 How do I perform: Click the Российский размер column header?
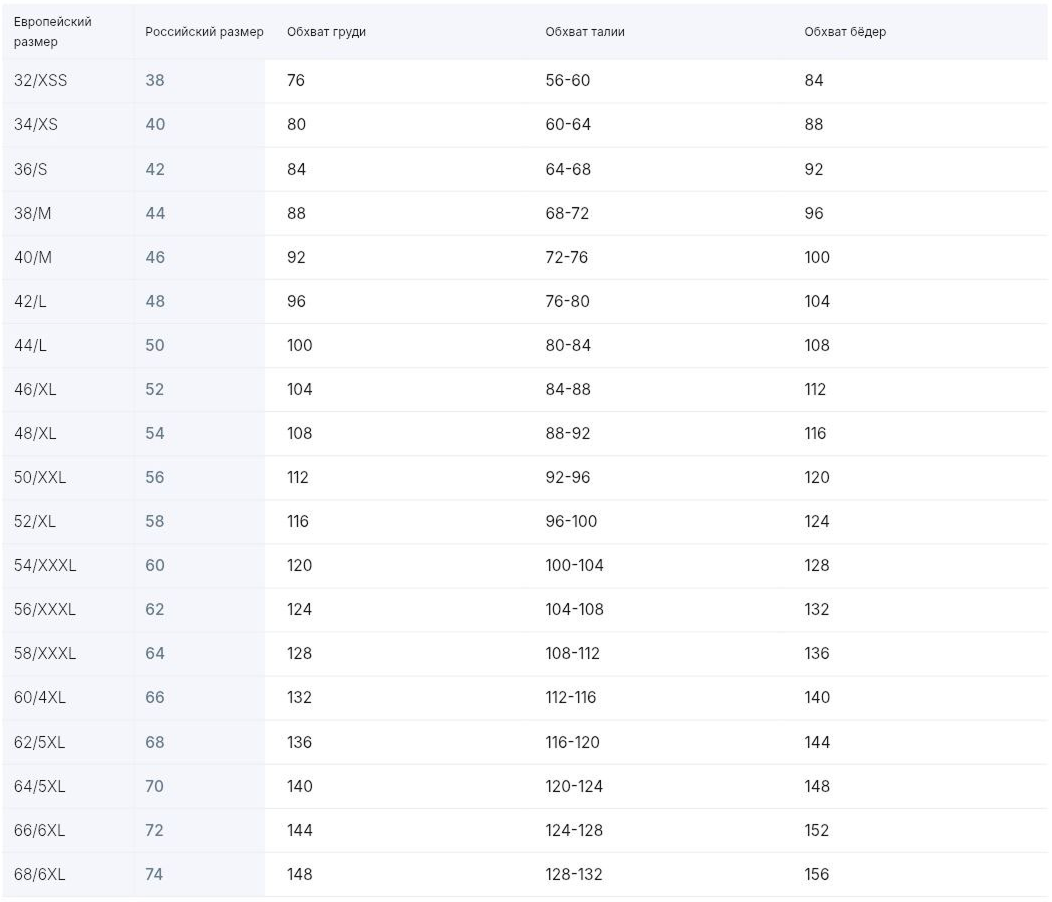tap(204, 32)
